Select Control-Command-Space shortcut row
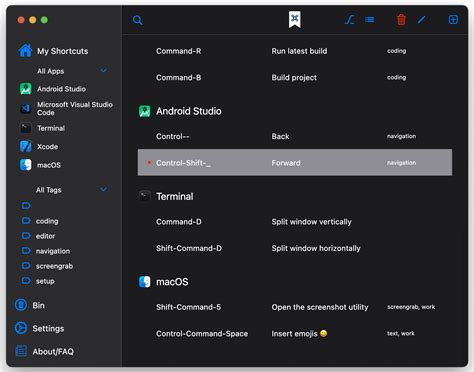The width and height of the screenshot is (474, 372). (295, 333)
